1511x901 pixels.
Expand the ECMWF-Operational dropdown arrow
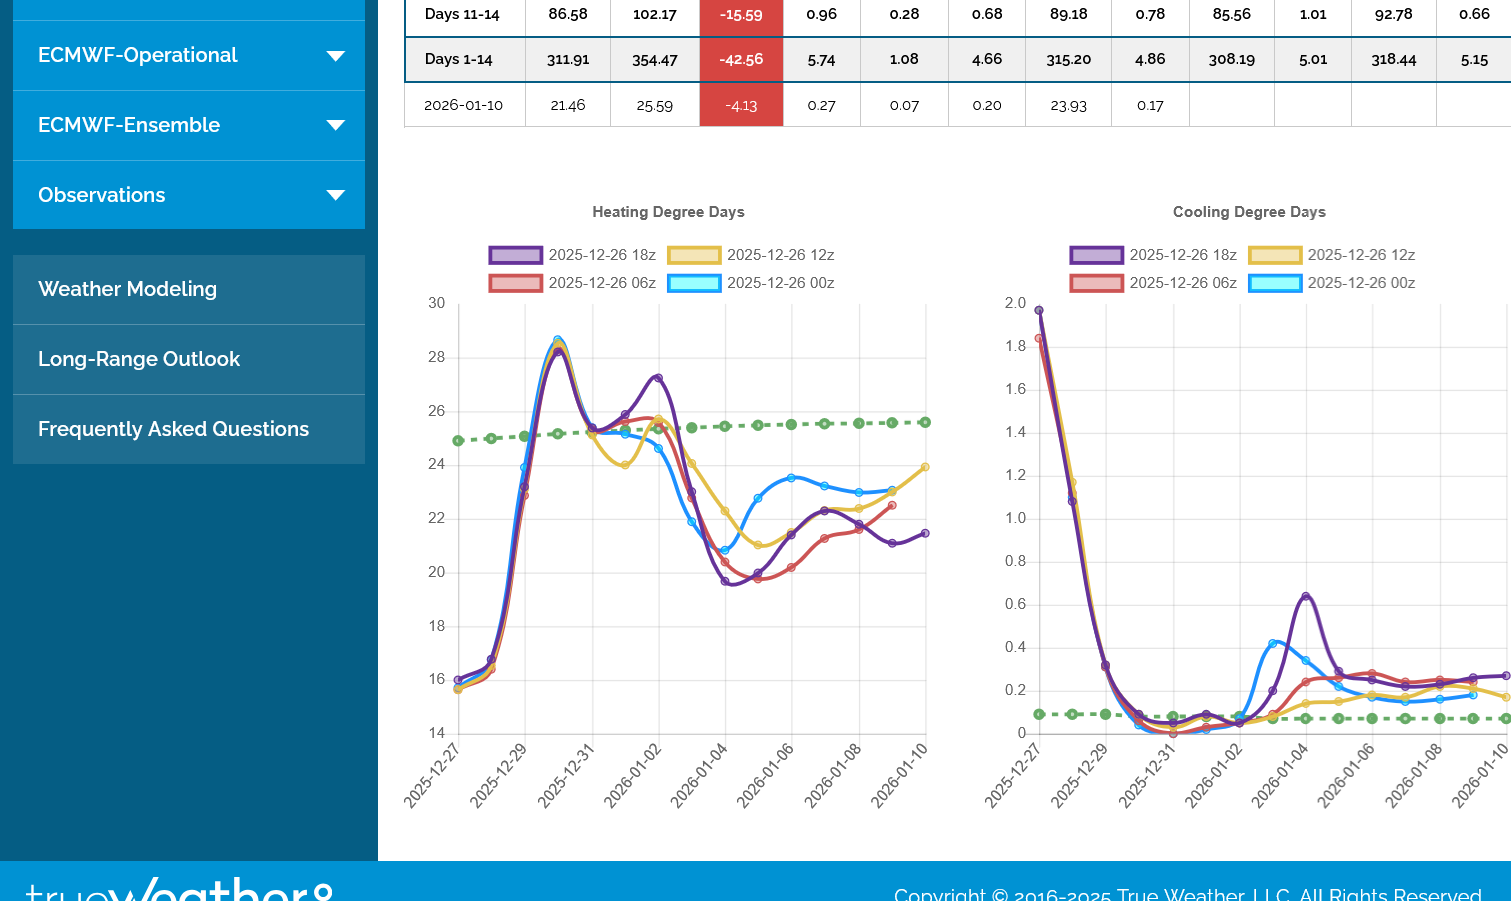pyautogui.click(x=336, y=56)
